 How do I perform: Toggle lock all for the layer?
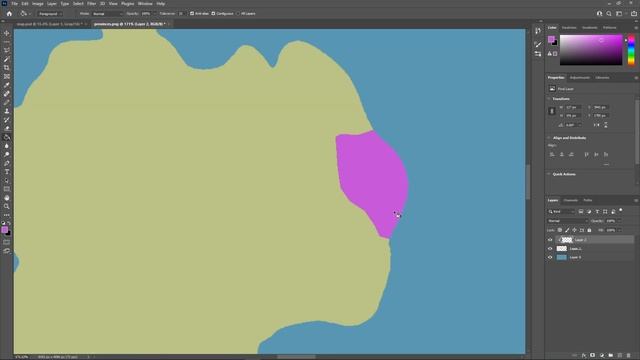(589, 230)
